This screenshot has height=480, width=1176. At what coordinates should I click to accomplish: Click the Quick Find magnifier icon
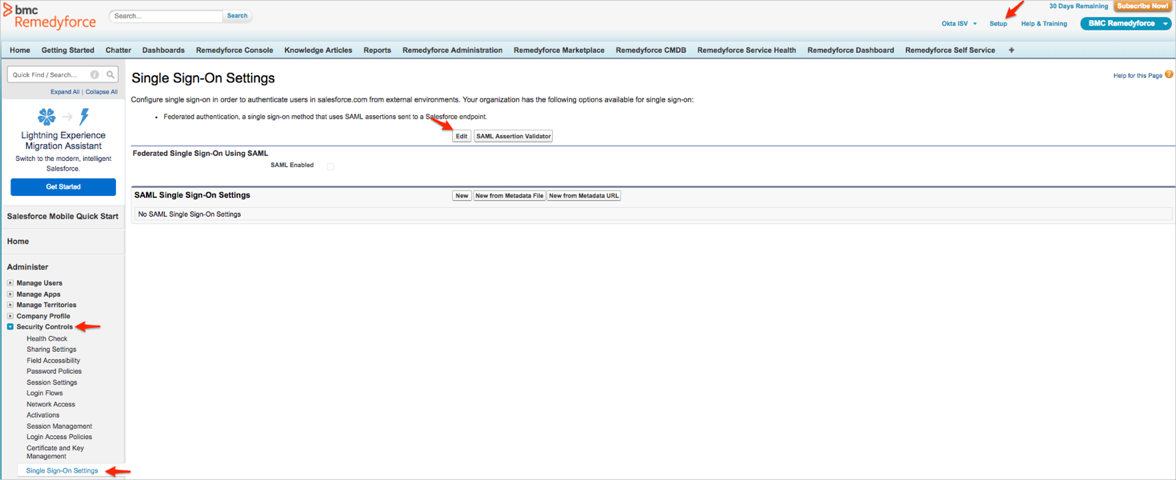pyautogui.click(x=110, y=75)
